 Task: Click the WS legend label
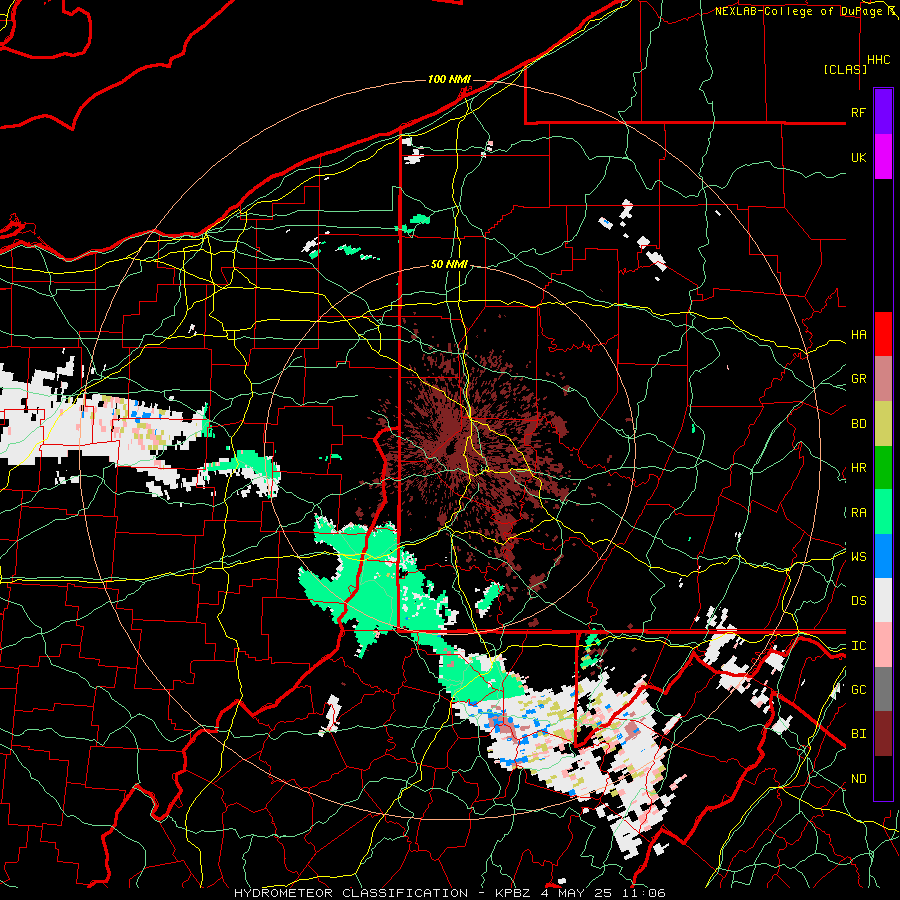(x=858, y=557)
